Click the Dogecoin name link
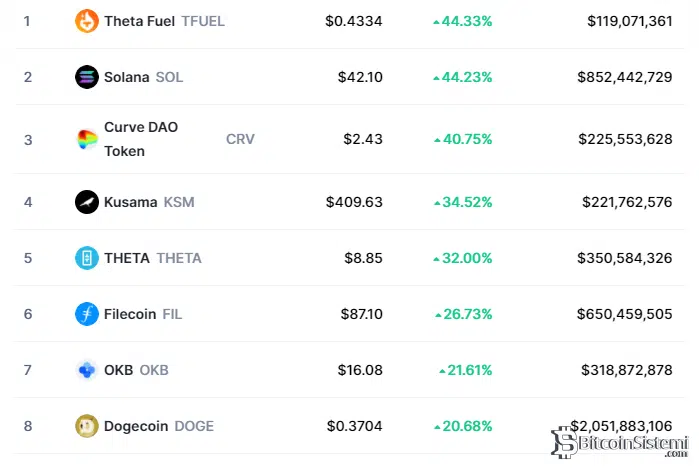The image size is (699, 470). coord(137,426)
